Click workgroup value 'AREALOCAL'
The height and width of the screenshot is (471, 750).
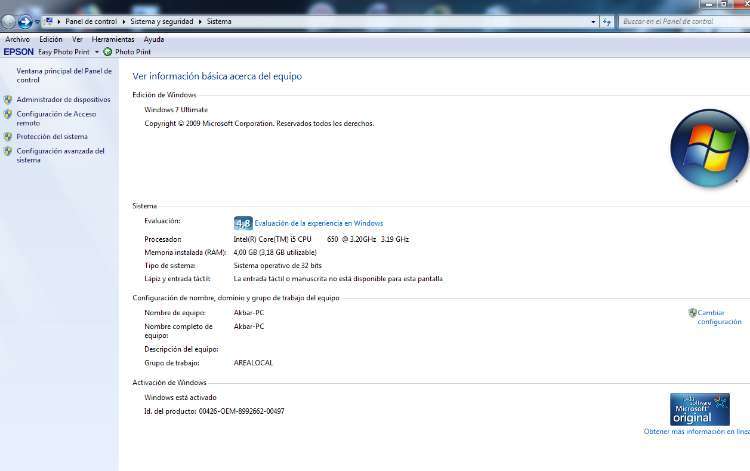(x=253, y=363)
